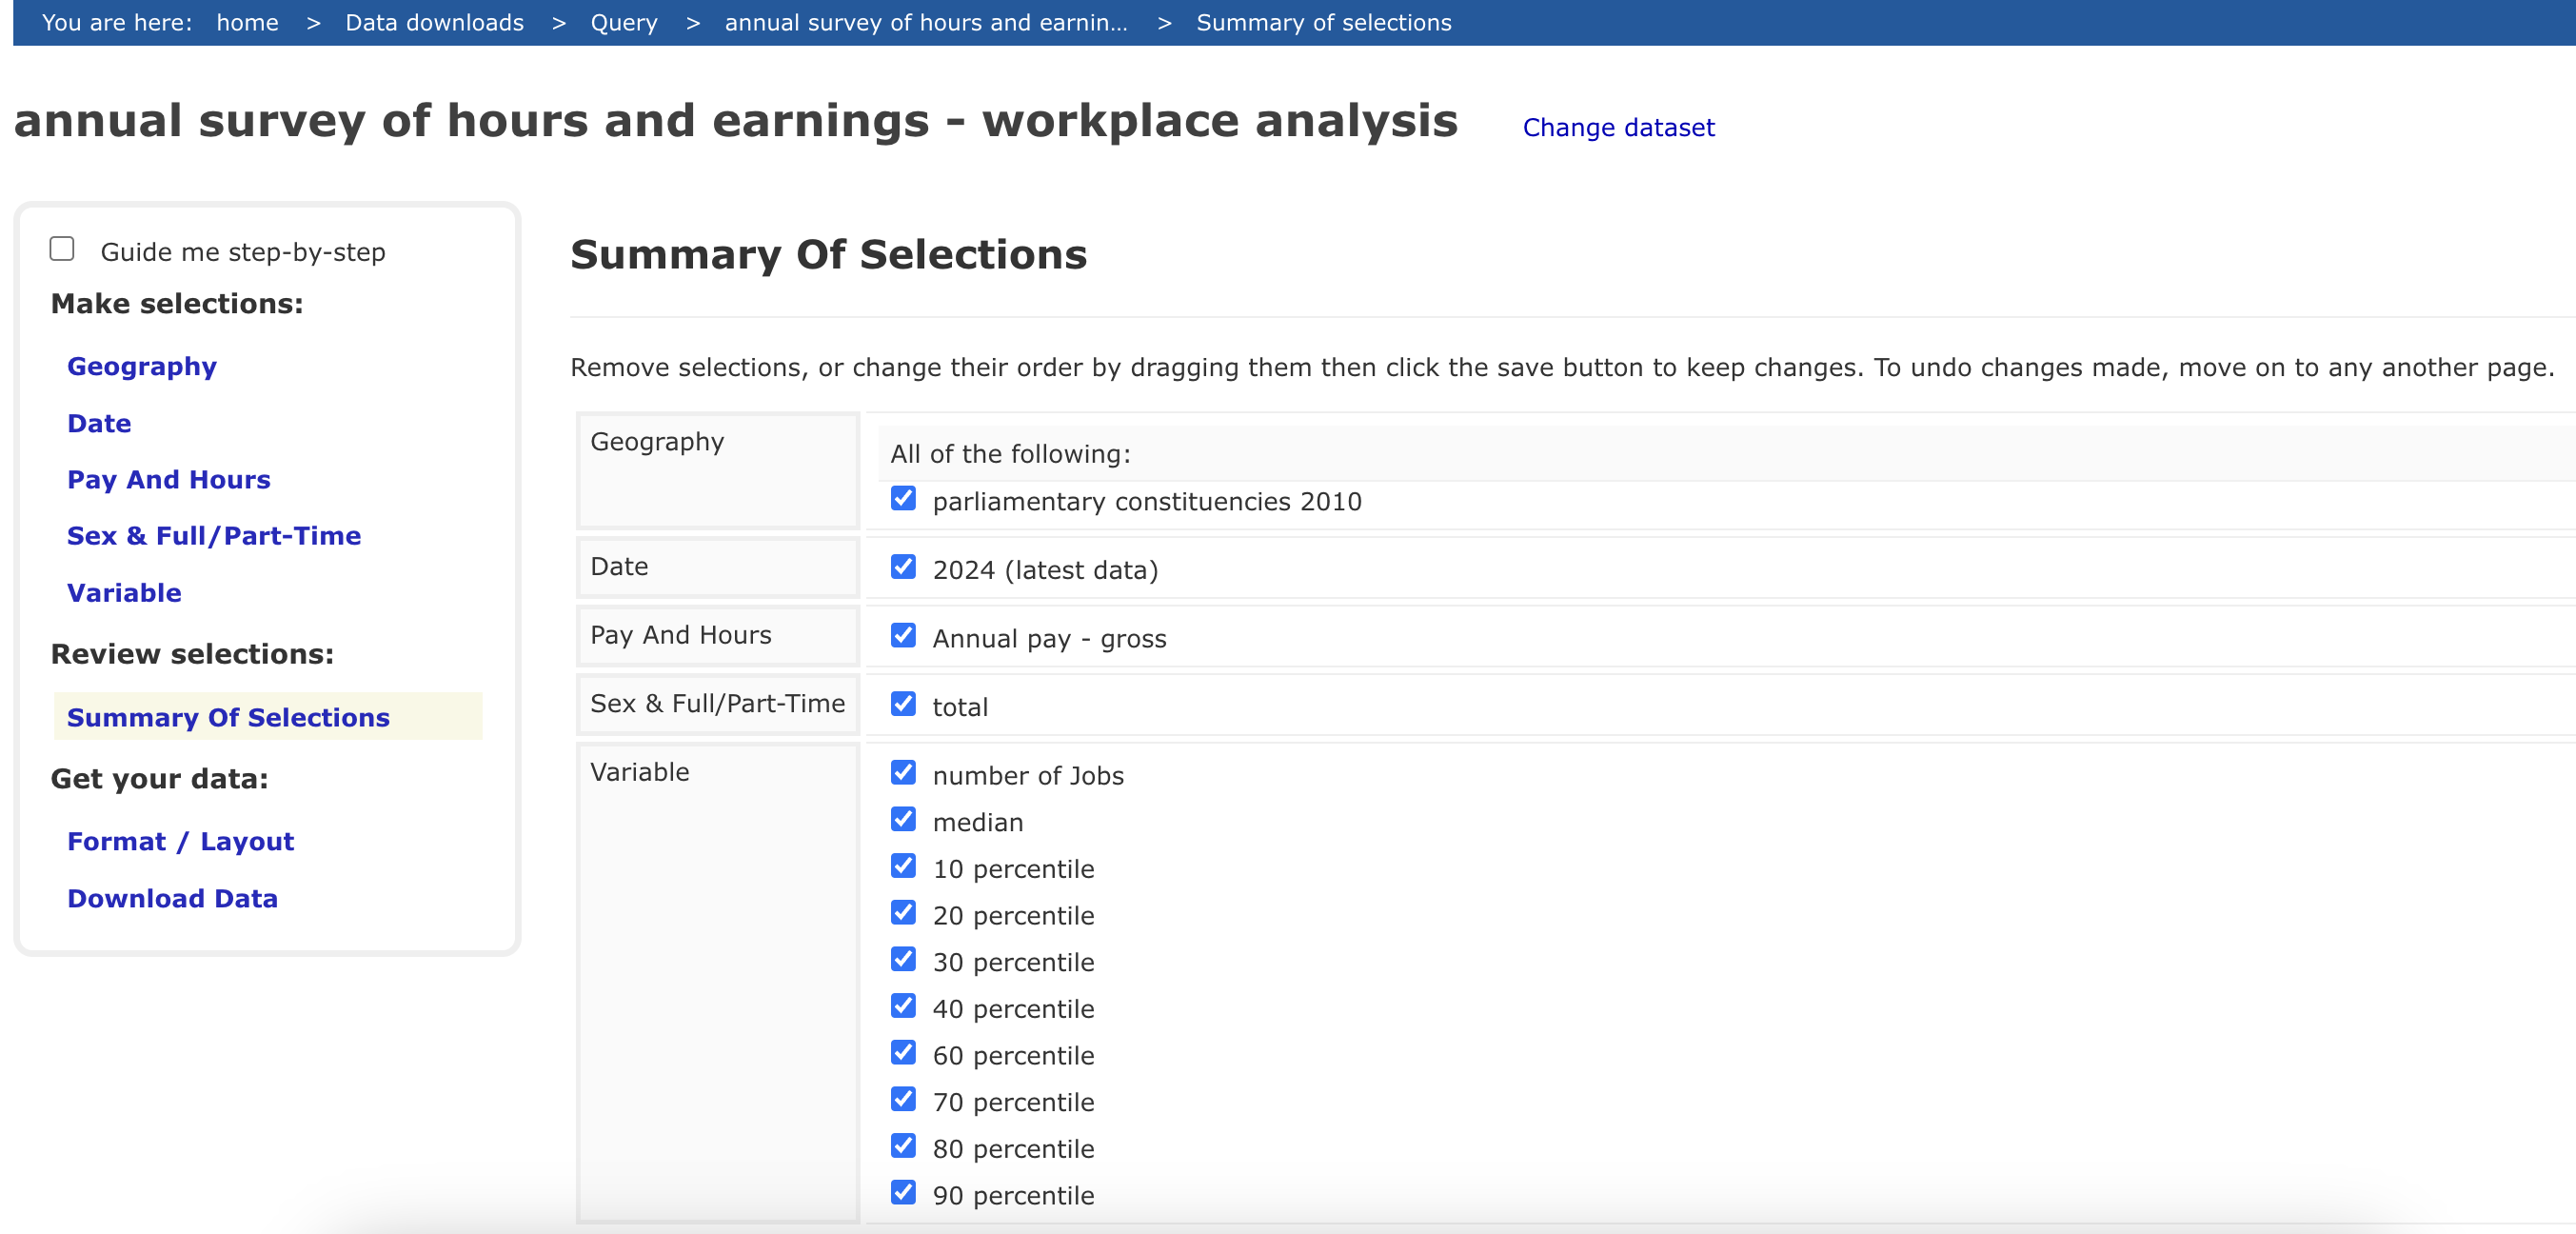Open Format / Layout options

pos(180,842)
